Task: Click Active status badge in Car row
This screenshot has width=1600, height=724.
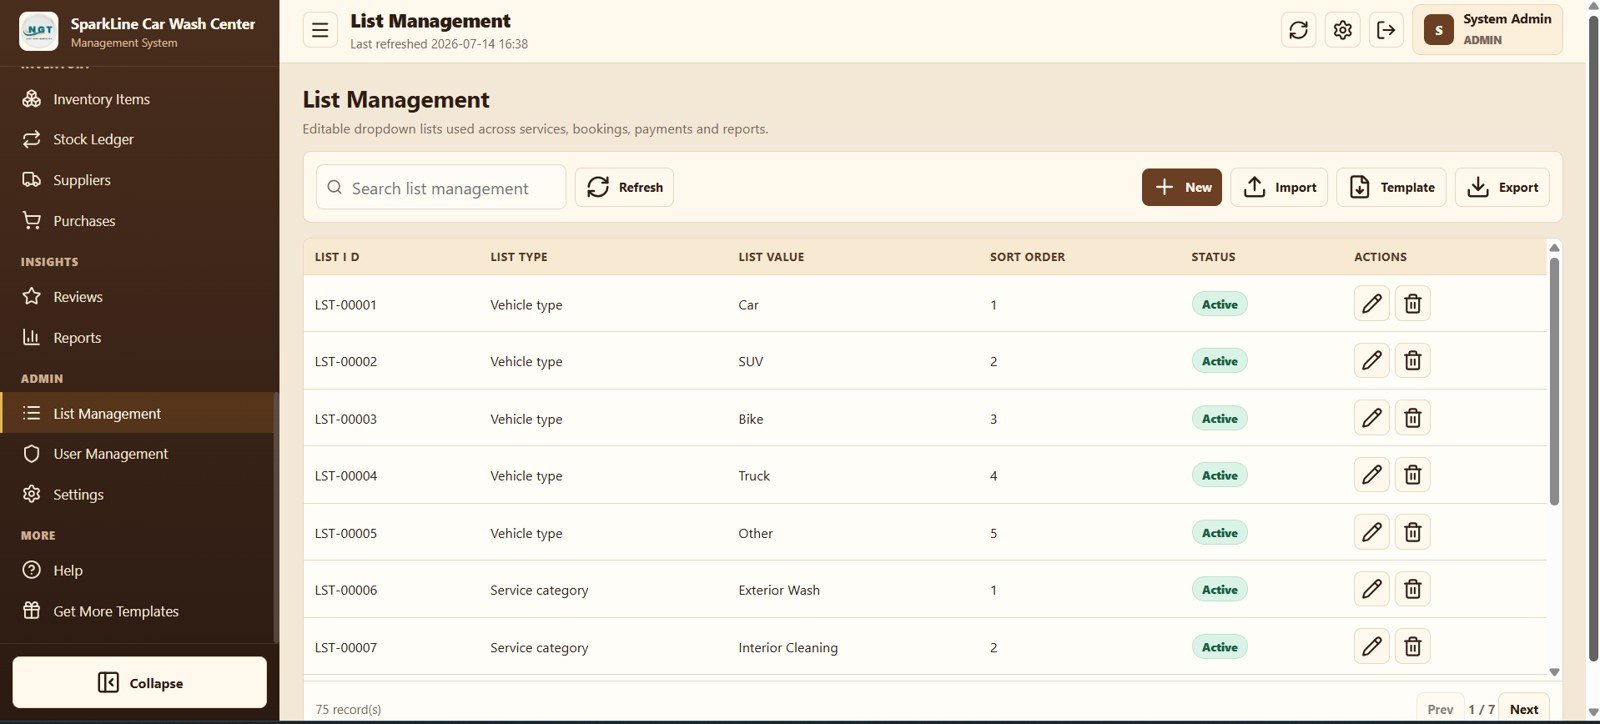Action: click(x=1219, y=304)
